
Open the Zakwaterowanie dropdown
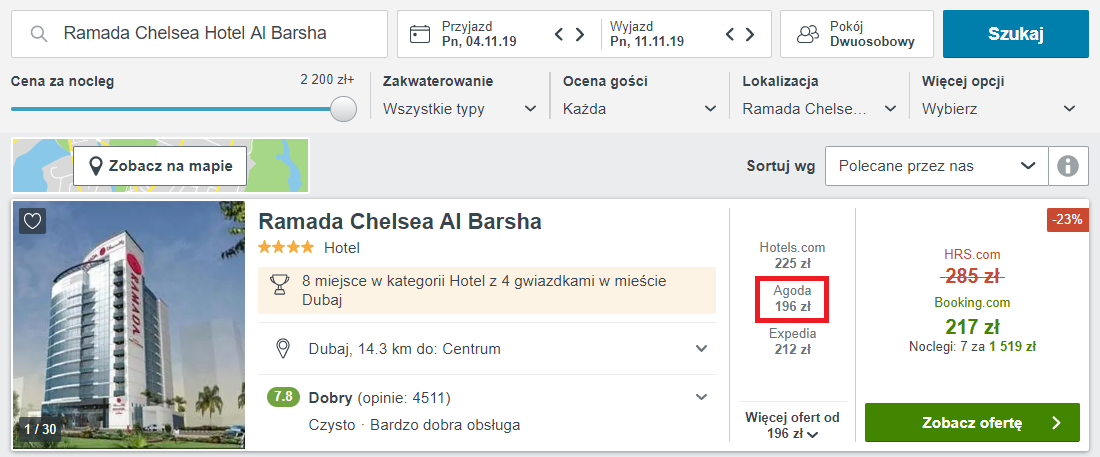[459, 108]
